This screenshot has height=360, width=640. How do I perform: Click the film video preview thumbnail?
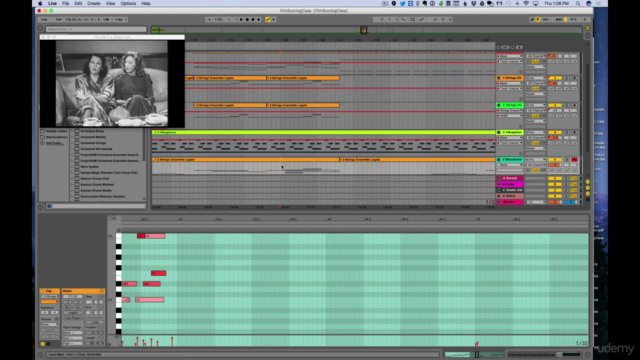(111, 83)
